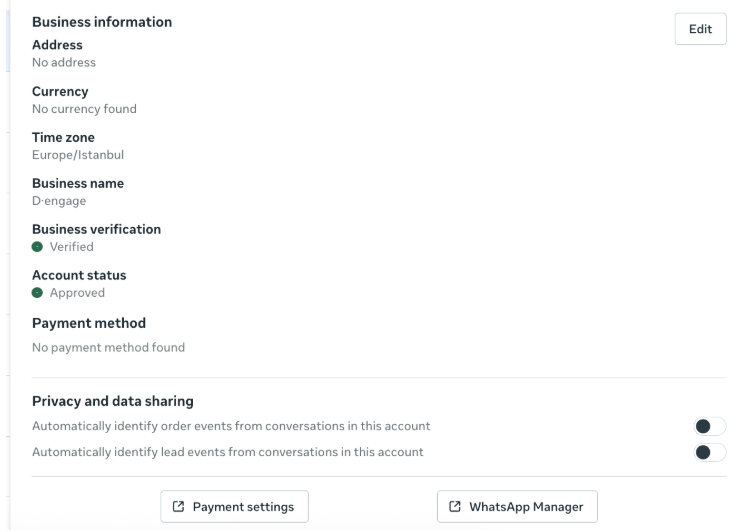Viewport: 752px width, 532px height.
Task: Click the No address text
Action: coord(64,63)
